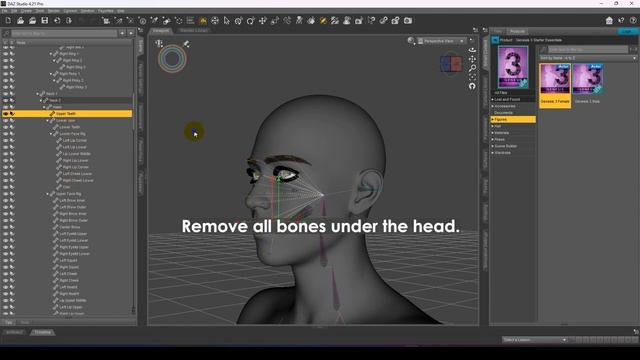Collapse the Lower Face Rig node

coord(51,133)
